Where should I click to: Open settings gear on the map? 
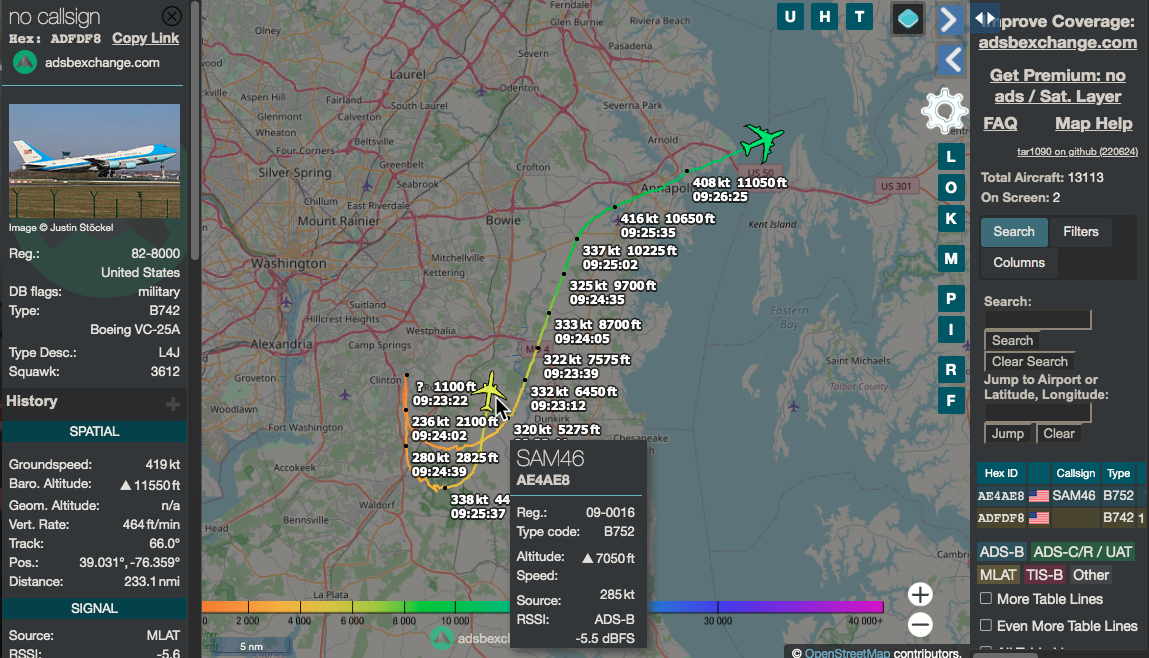coord(945,111)
